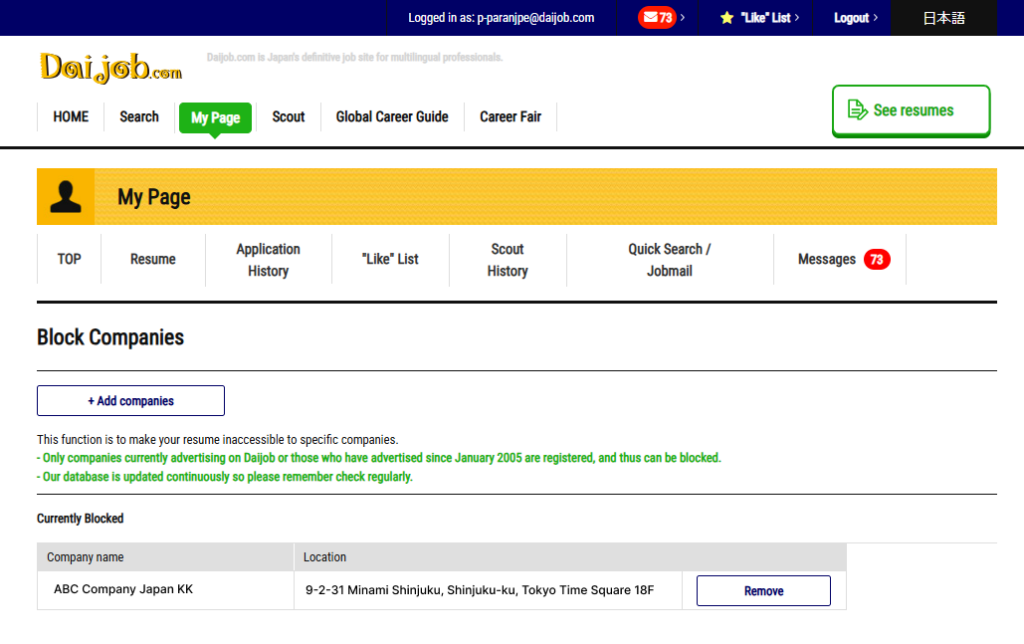Image resolution: width=1024 pixels, height=644 pixels.
Task: Click the Currently Blocked label
Action: [80, 519]
